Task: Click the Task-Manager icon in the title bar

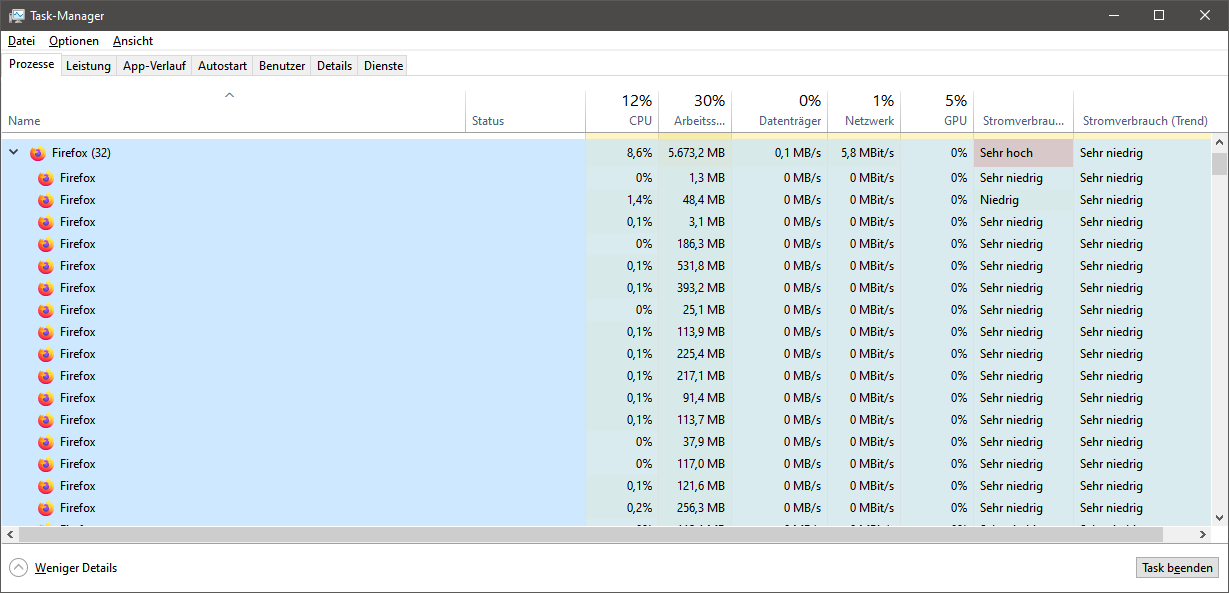Action: pos(17,15)
